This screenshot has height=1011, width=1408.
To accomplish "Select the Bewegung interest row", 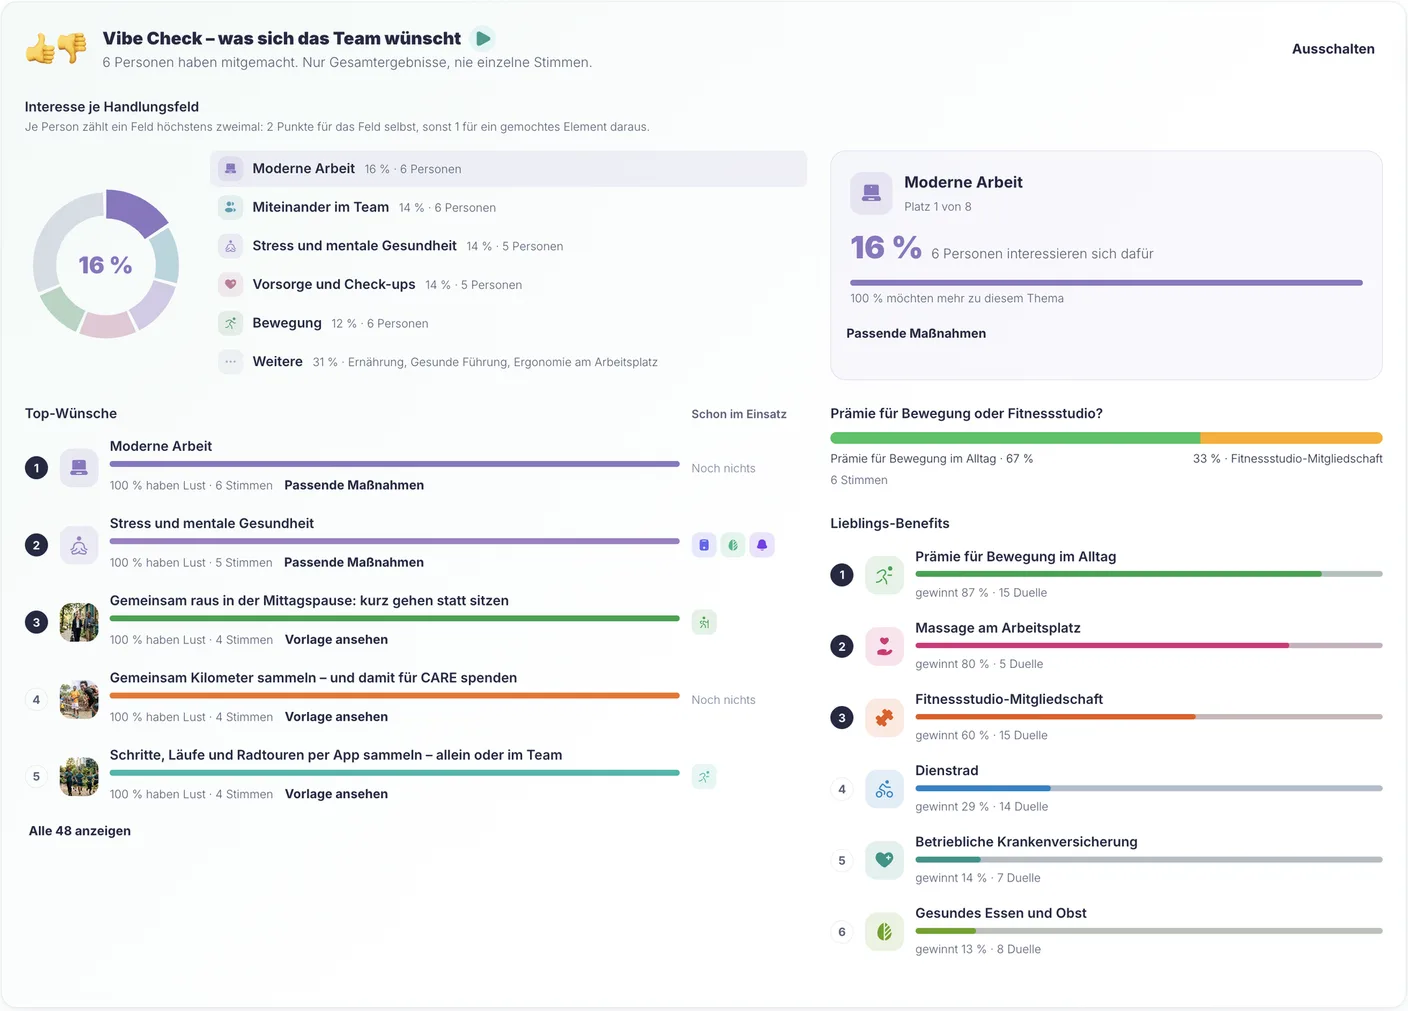I will [x=508, y=323].
